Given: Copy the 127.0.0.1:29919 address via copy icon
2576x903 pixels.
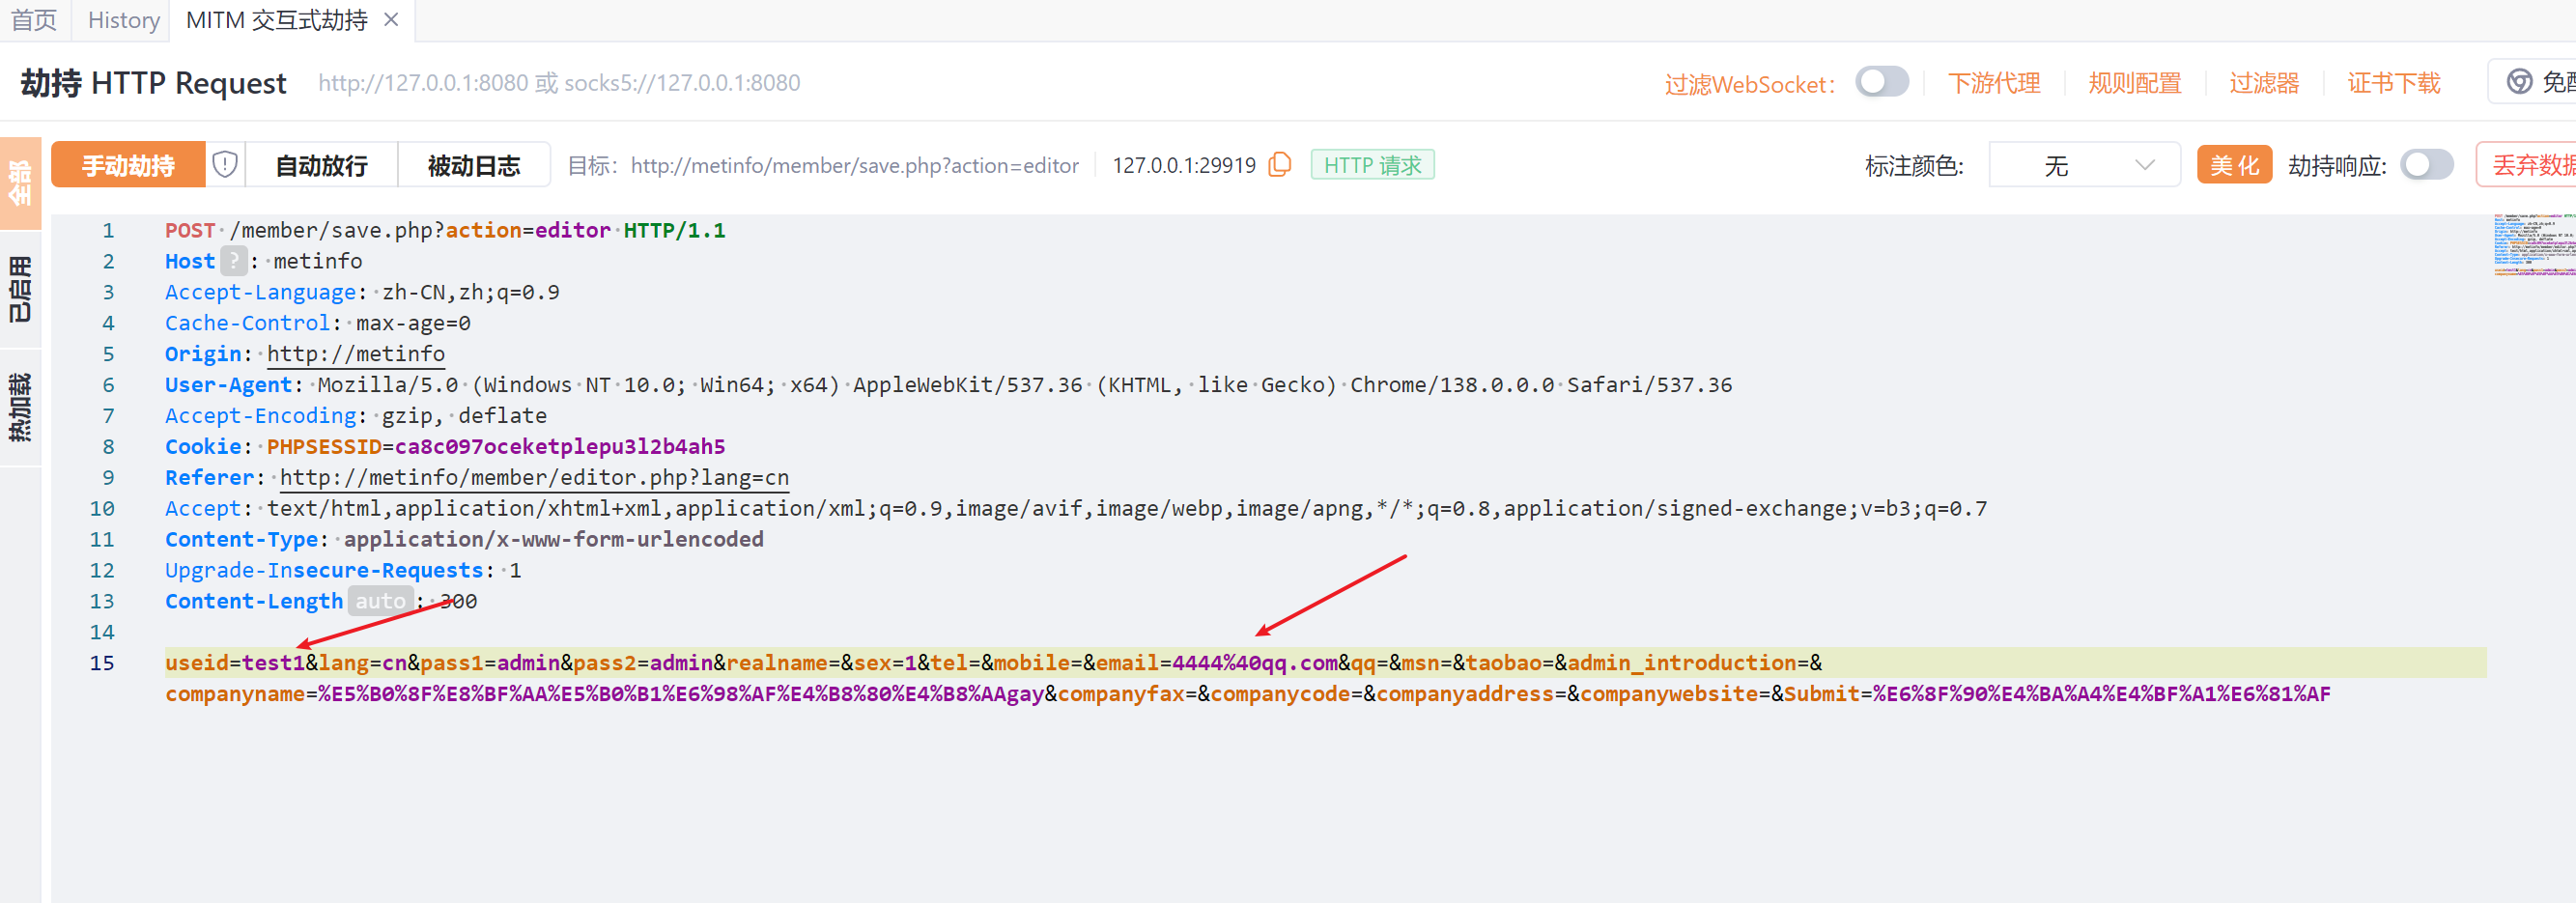Looking at the screenshot, I should click(1279, 165).
